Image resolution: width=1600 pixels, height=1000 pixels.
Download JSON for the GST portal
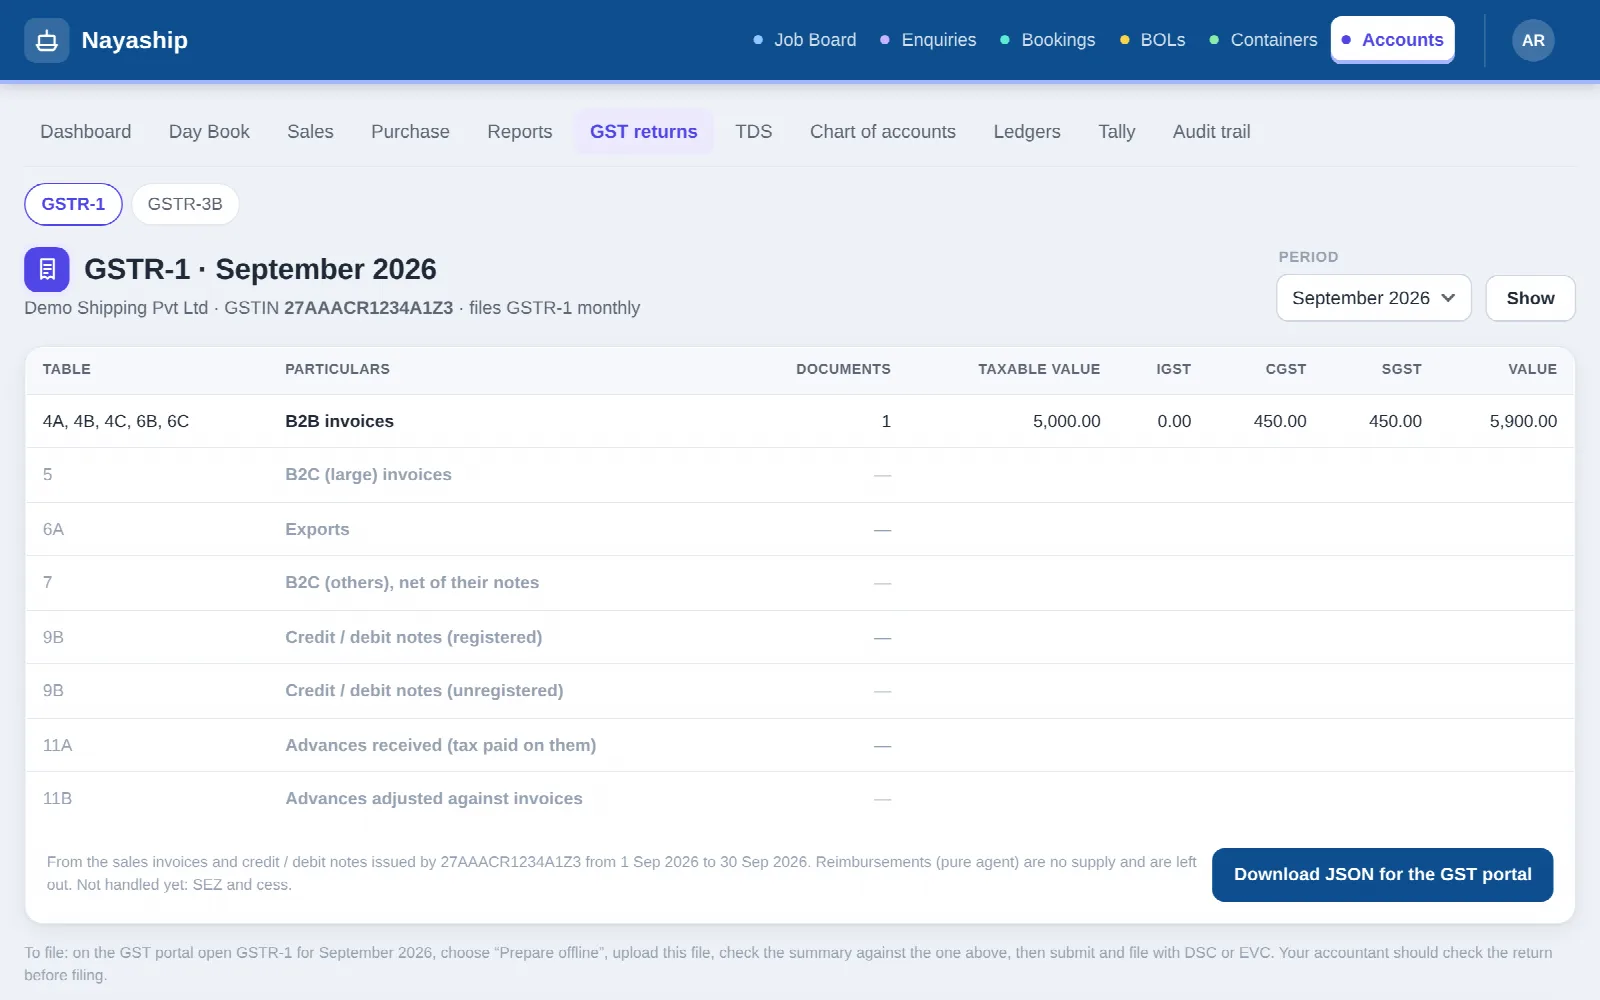coord(1382,874)
